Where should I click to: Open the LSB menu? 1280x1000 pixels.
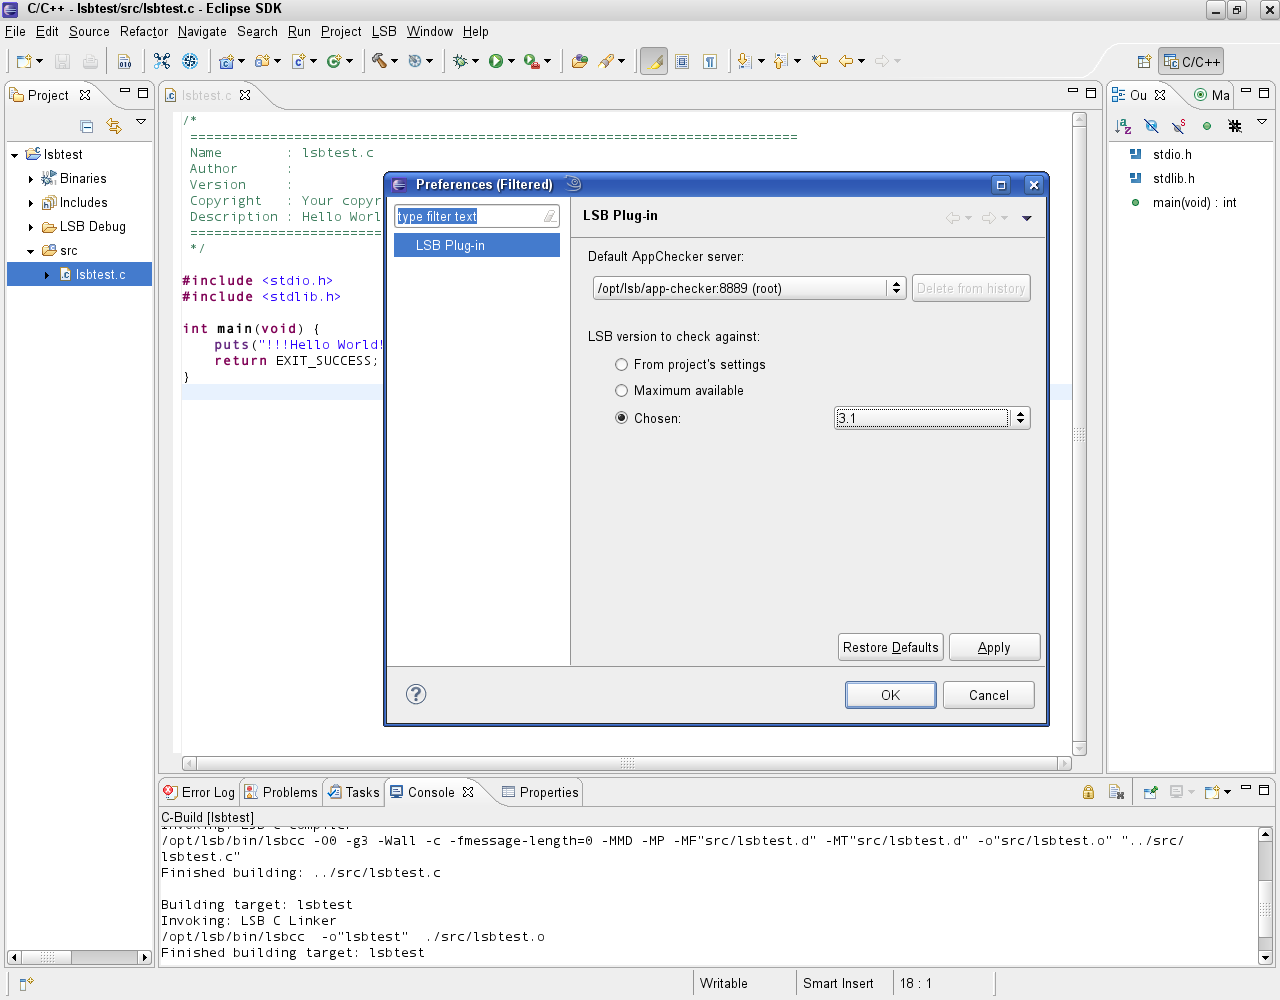coord(384,31)
